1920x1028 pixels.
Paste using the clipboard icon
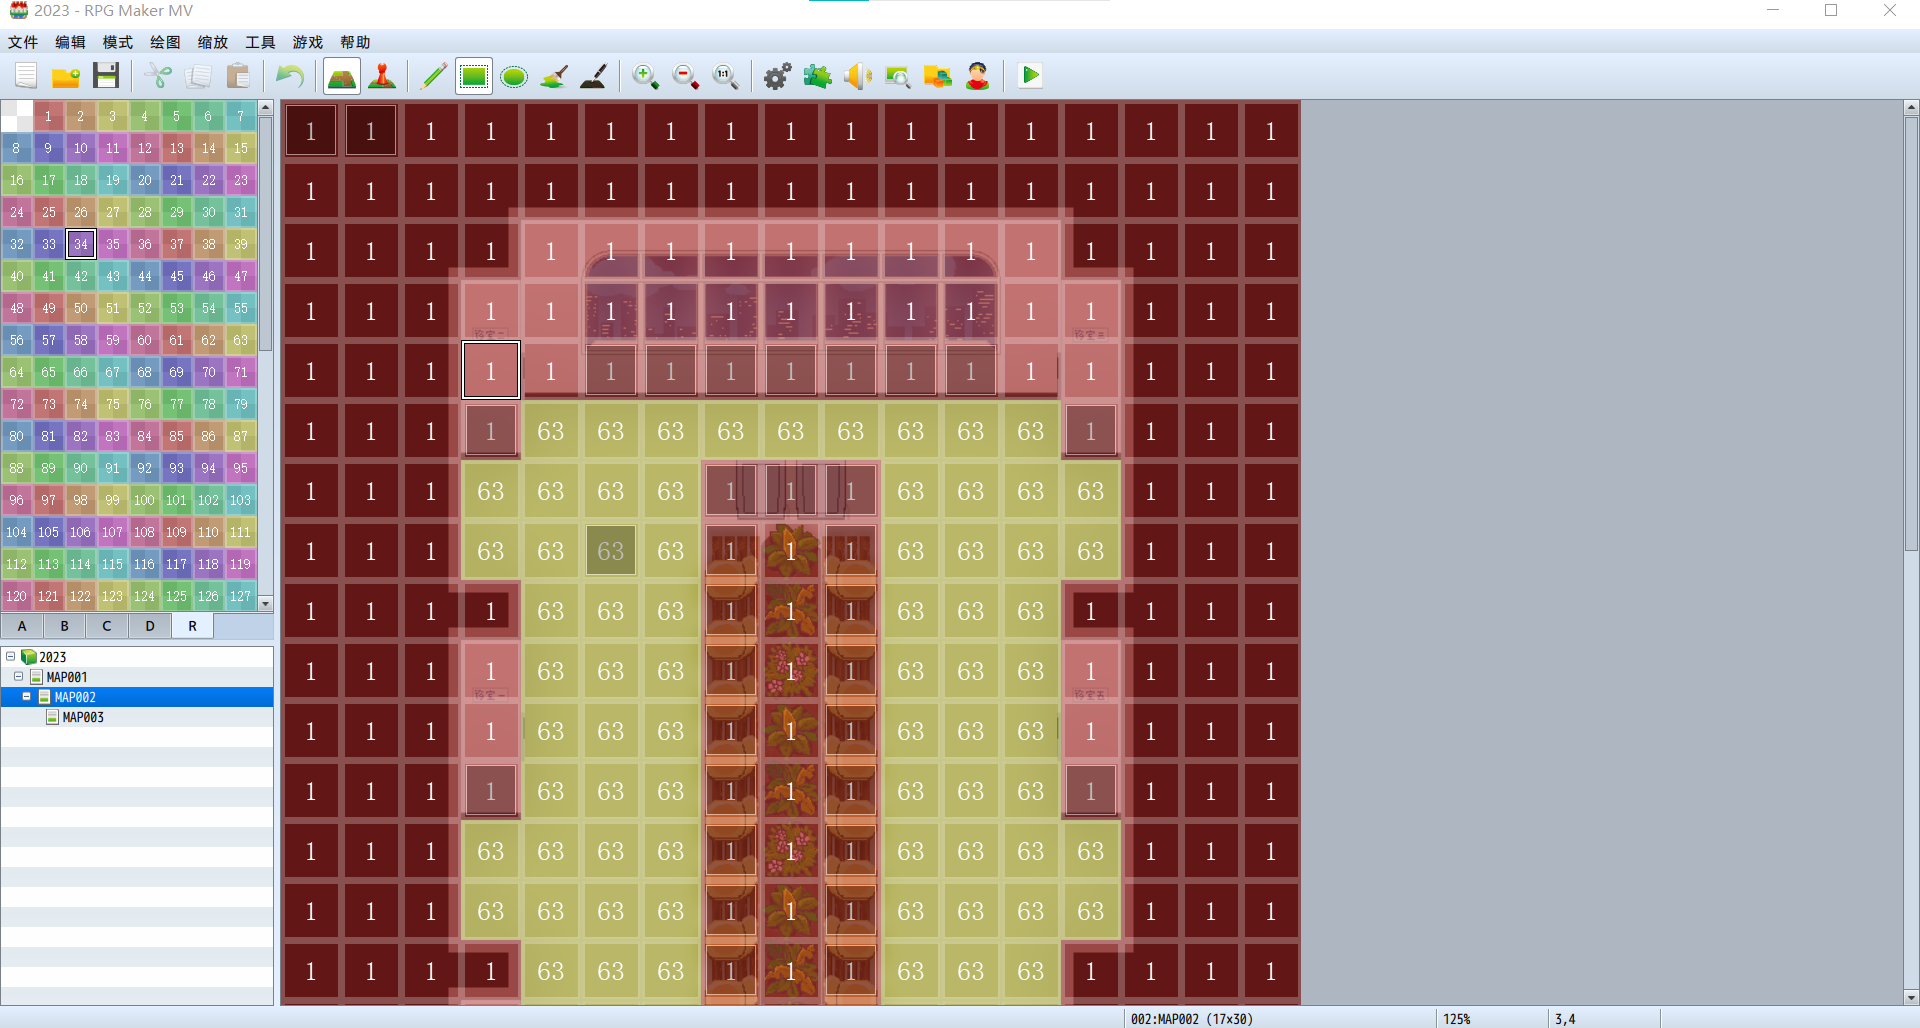238,76
